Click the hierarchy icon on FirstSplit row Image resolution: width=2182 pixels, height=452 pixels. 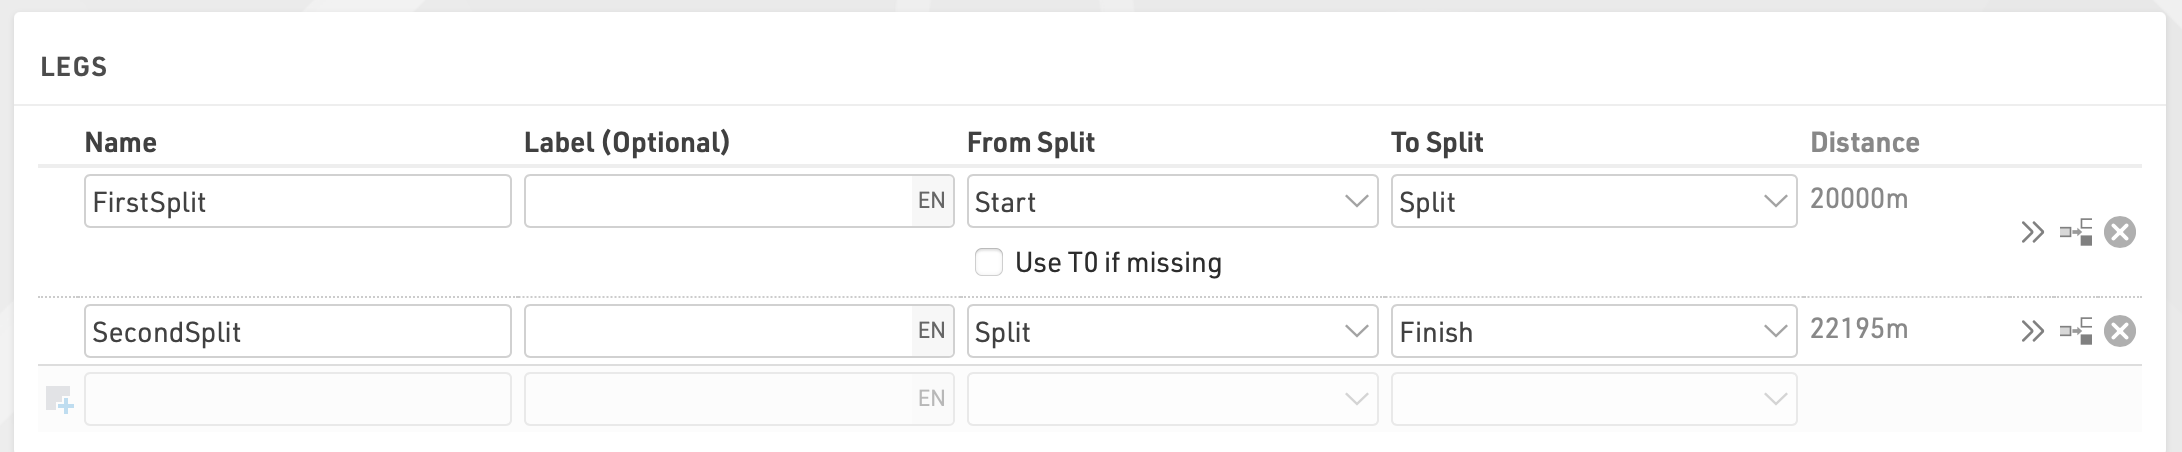click(x=2076, y=233)
